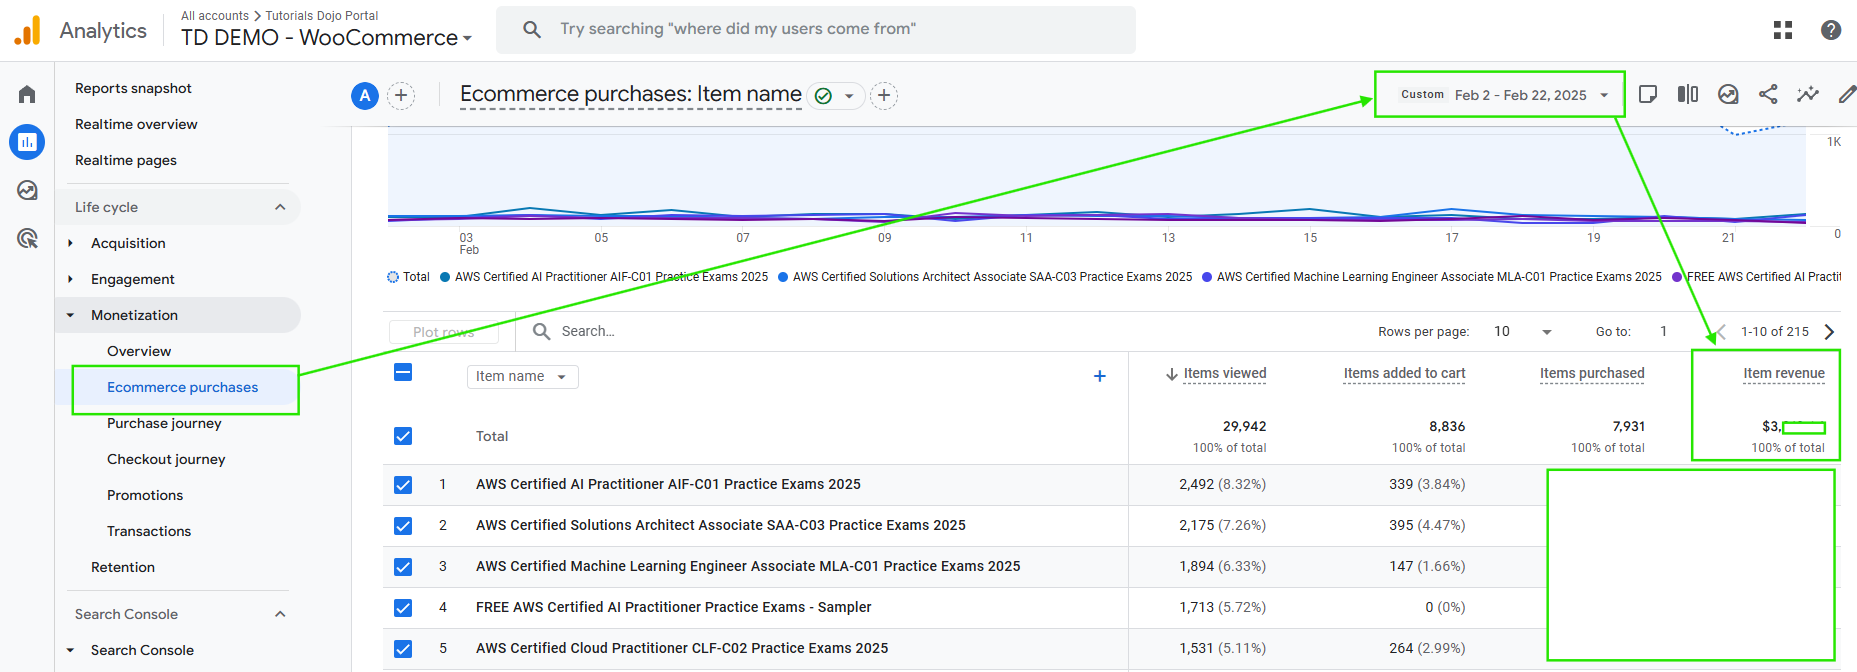Click the report status check mark icon
Image resolution: width=1857 pixels, height=672 pixels.
click(x=824, y=96)
